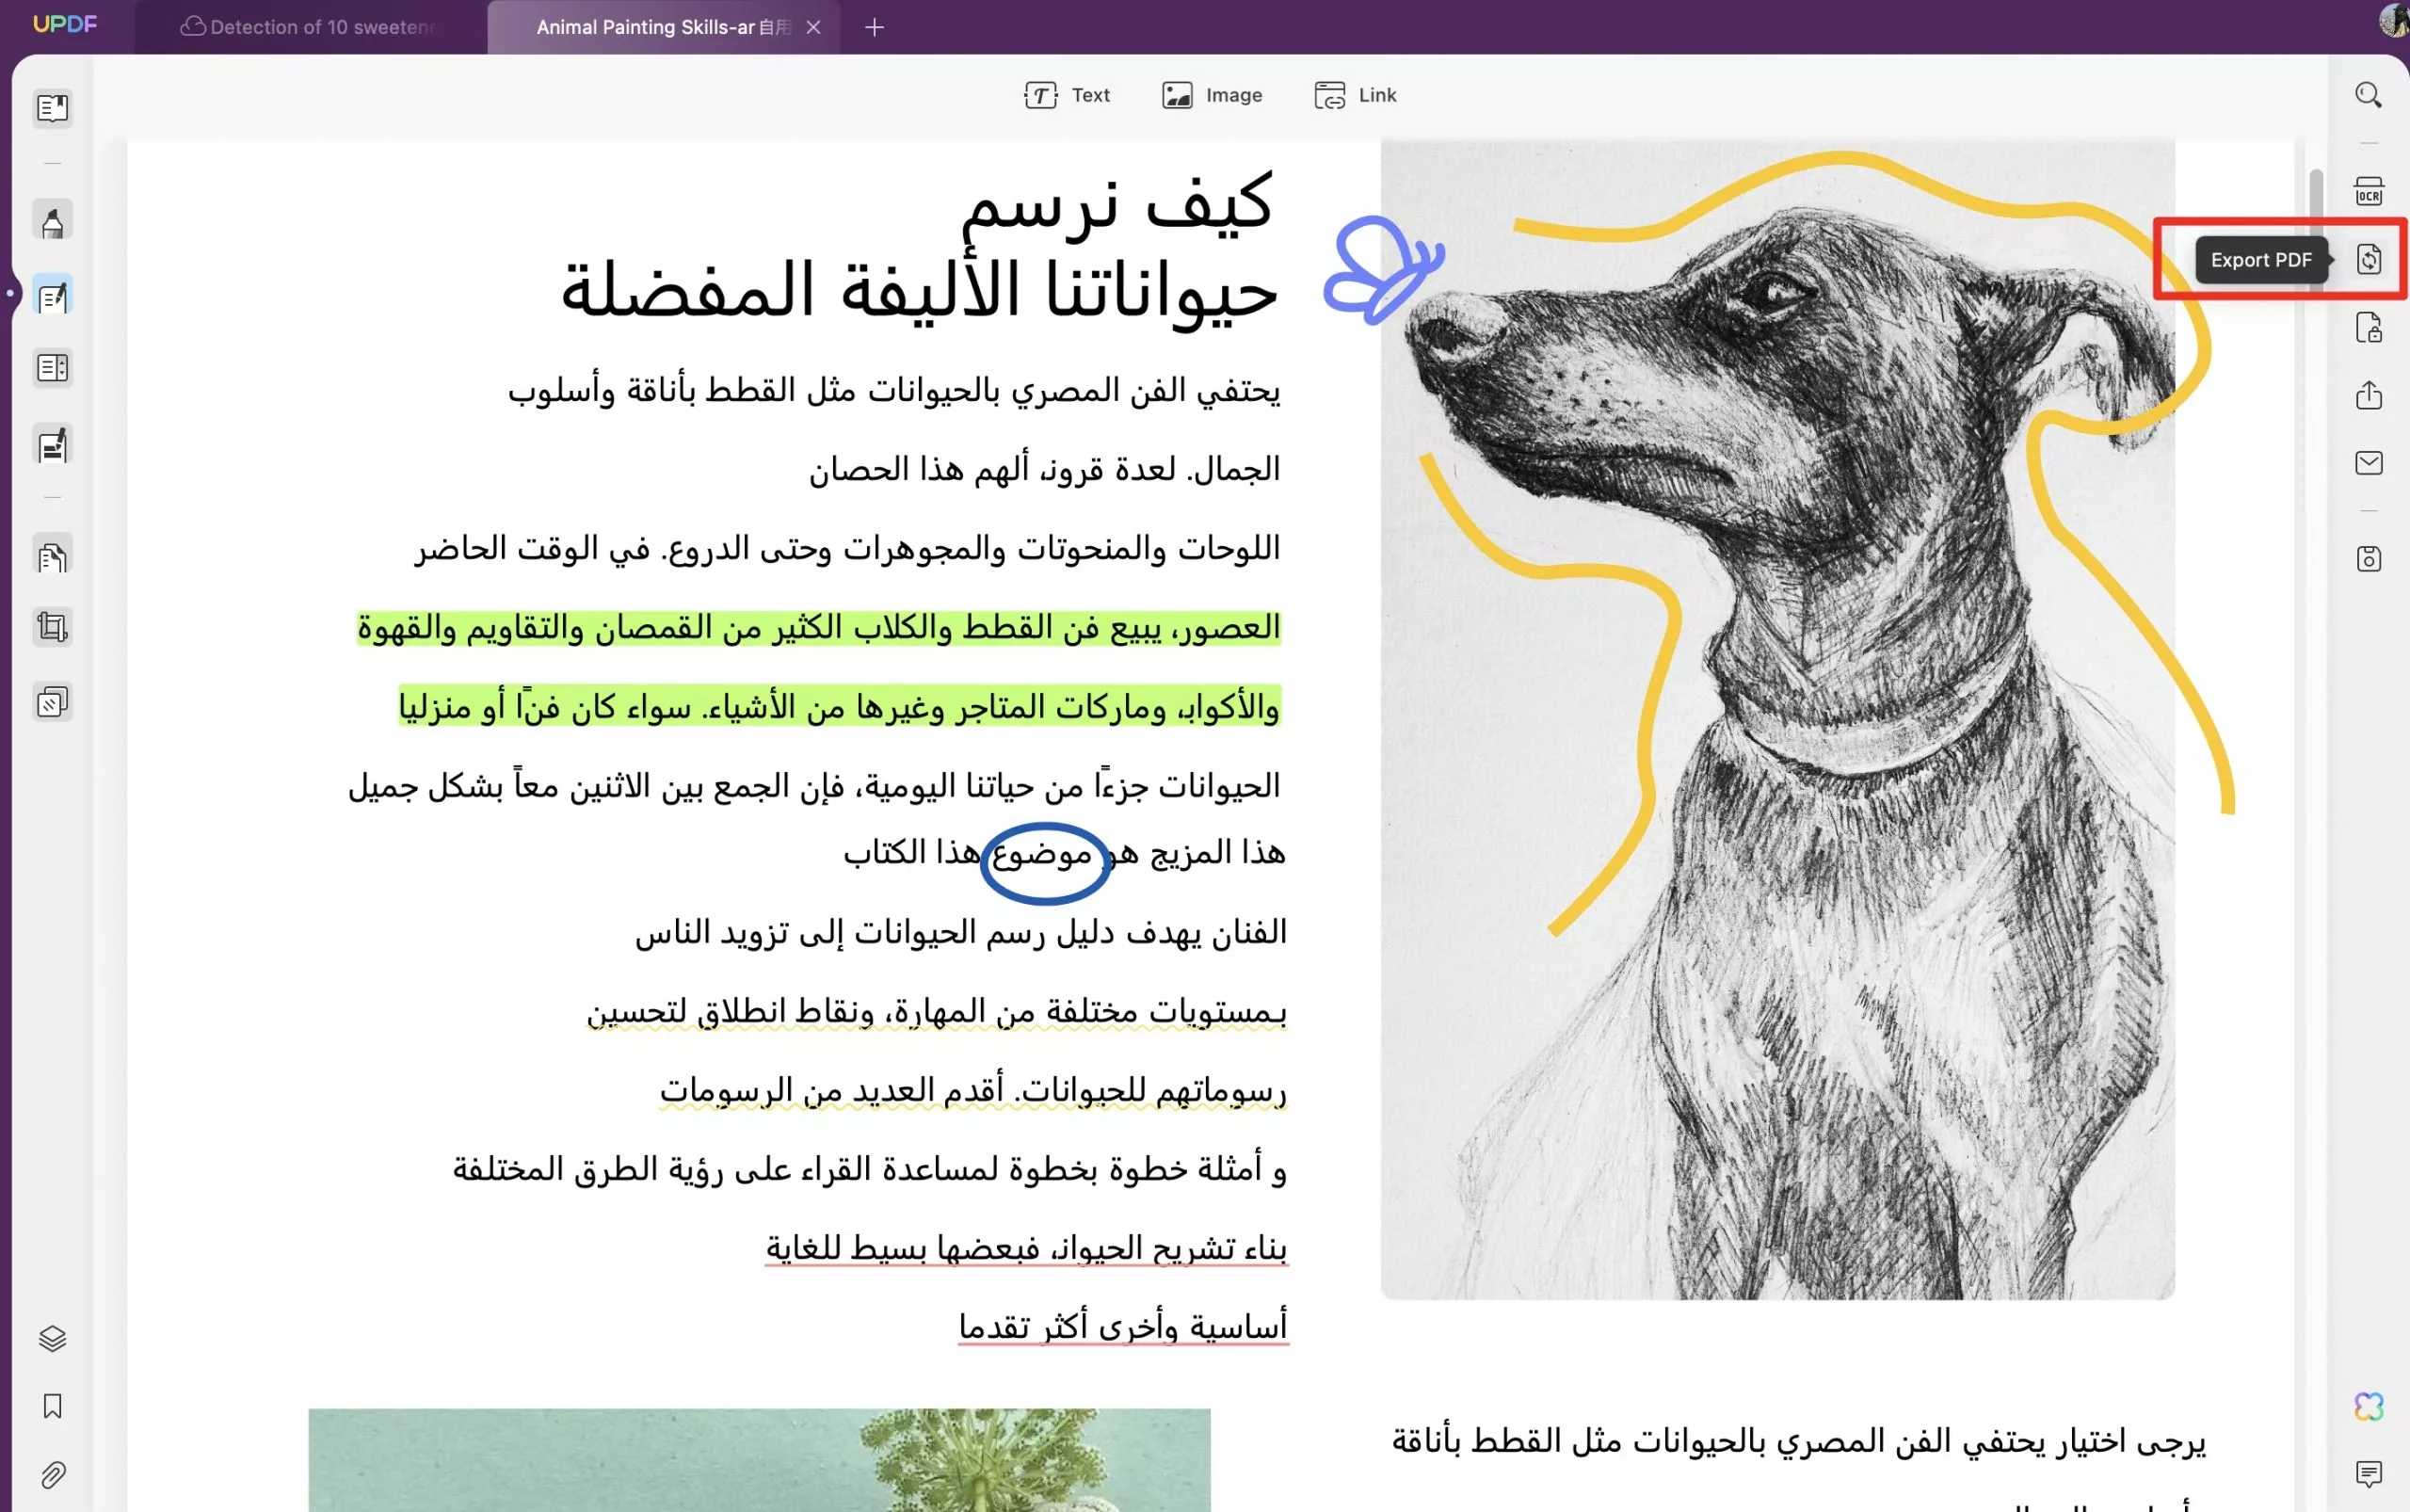The height and width of the screenshot is (1512, 2410).
Task: Select the Crop pages tool
Action: tap(52, 627)
